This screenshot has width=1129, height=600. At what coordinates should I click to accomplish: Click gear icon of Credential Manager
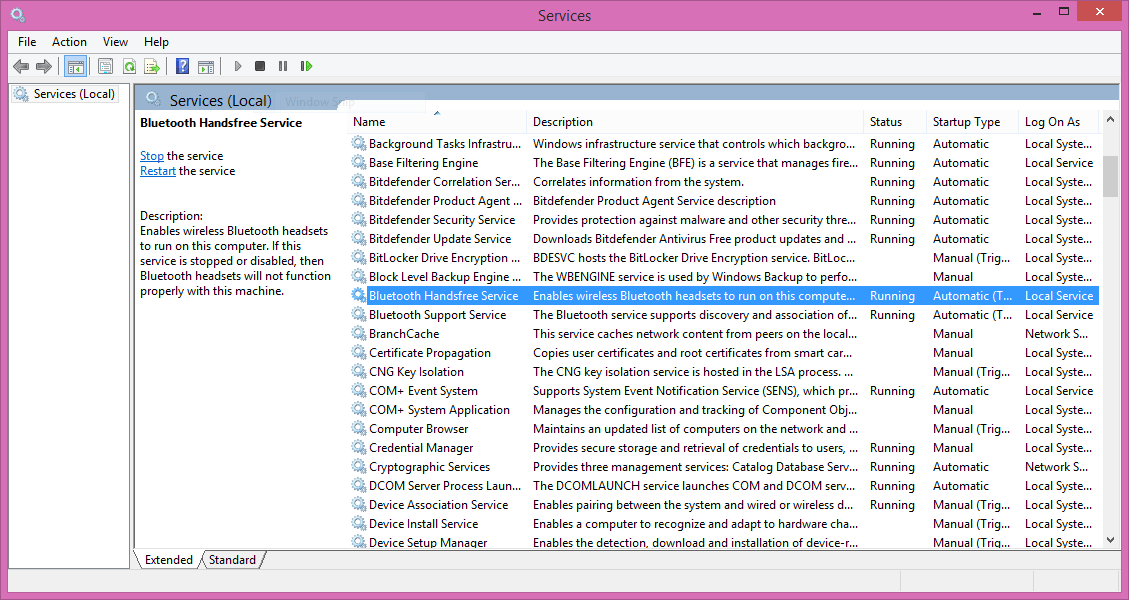pyautogui.click(x=358, y=448)
